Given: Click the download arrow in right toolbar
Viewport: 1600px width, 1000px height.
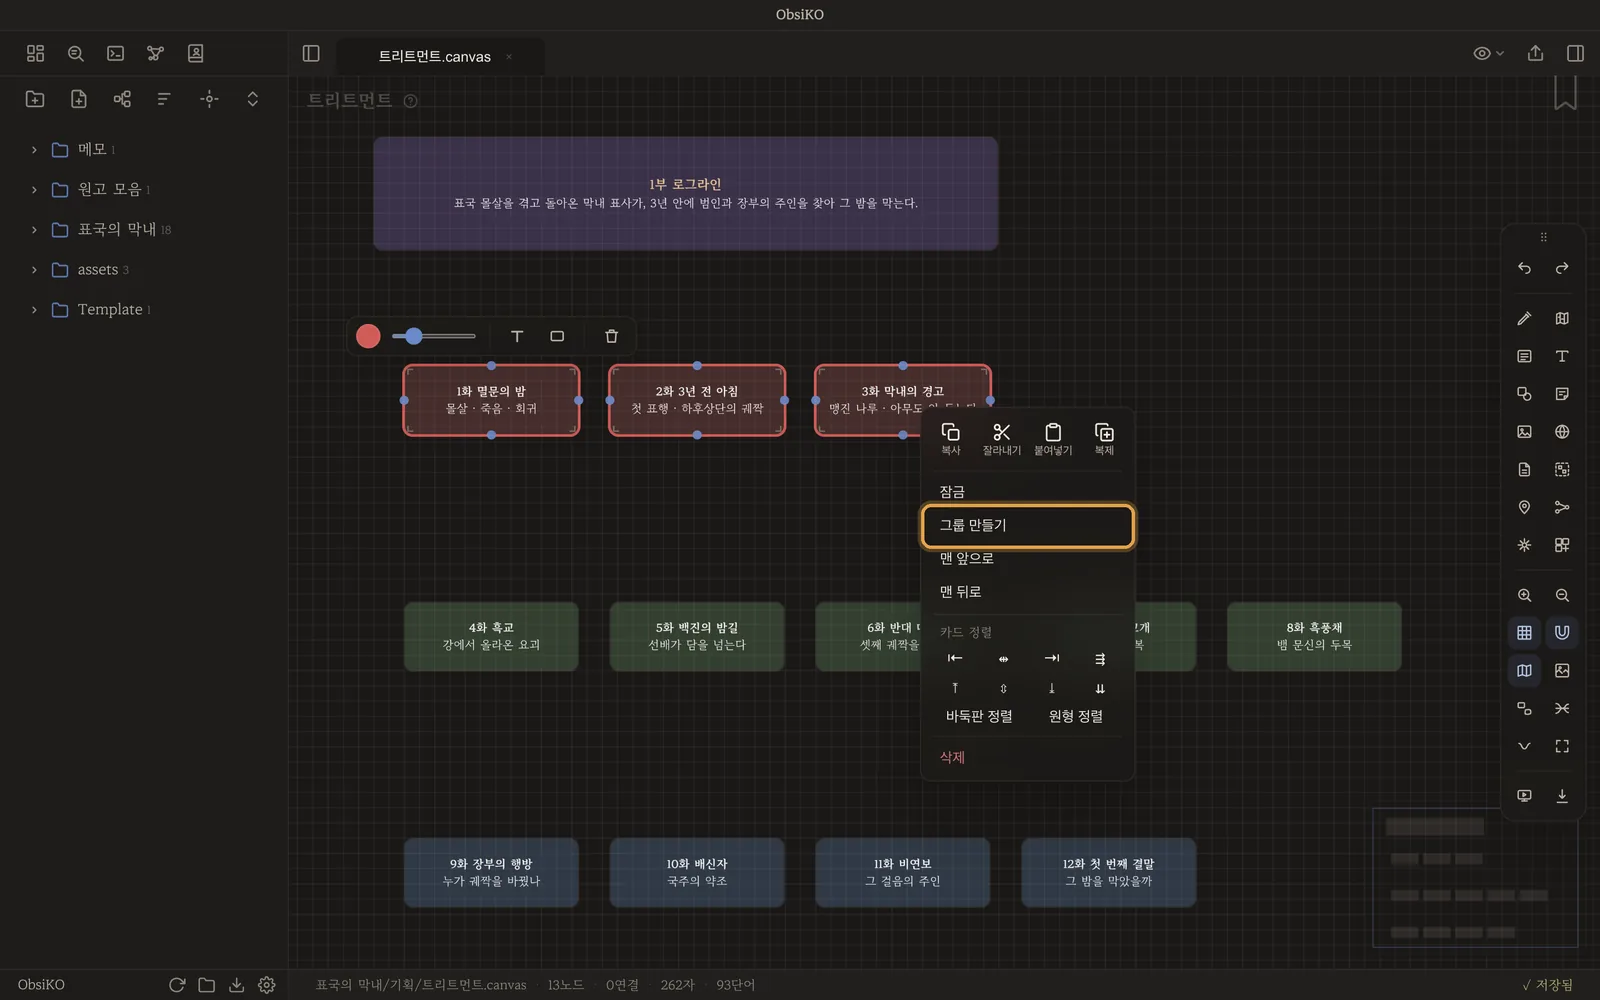Looking at the screenshot, I should tap(1562, 796).
